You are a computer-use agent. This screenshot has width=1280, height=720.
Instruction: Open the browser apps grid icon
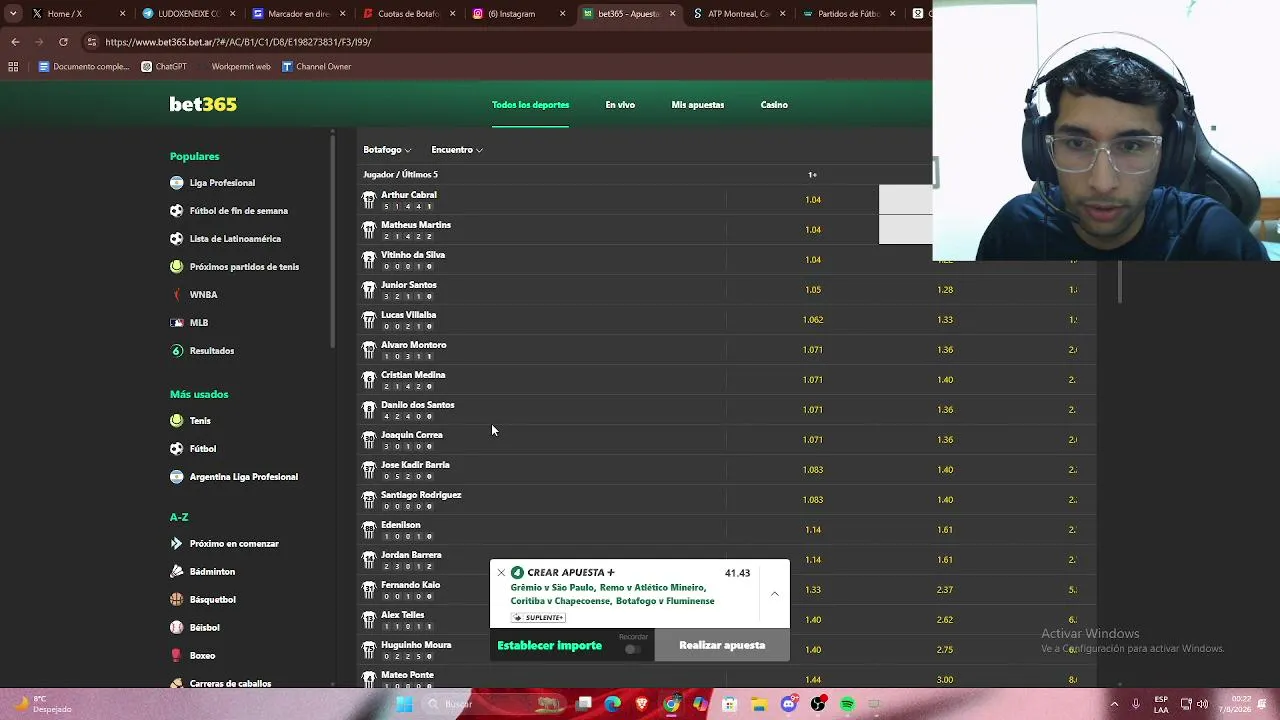[13, 67]
